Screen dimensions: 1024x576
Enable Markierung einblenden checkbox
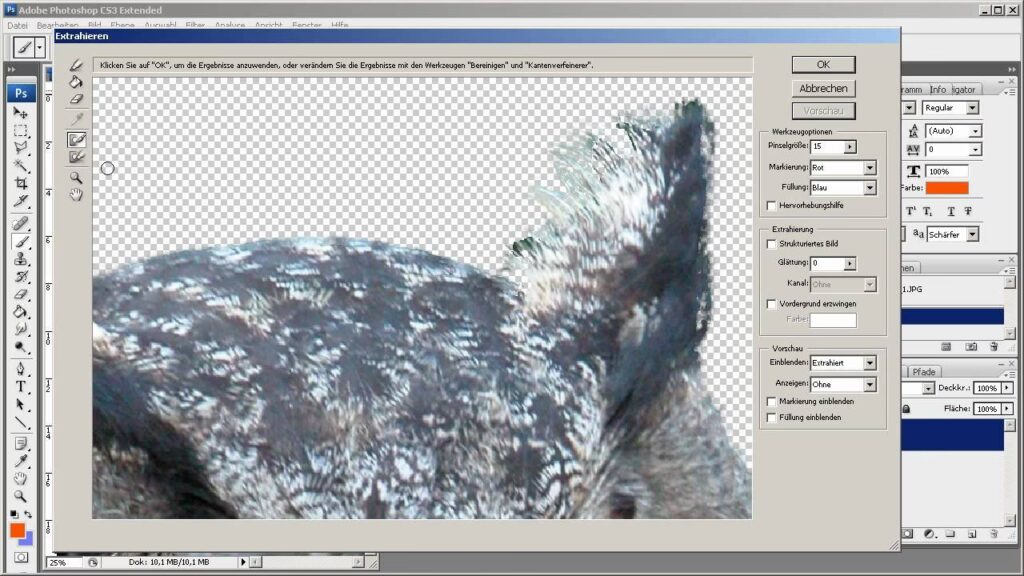[771, 401]
